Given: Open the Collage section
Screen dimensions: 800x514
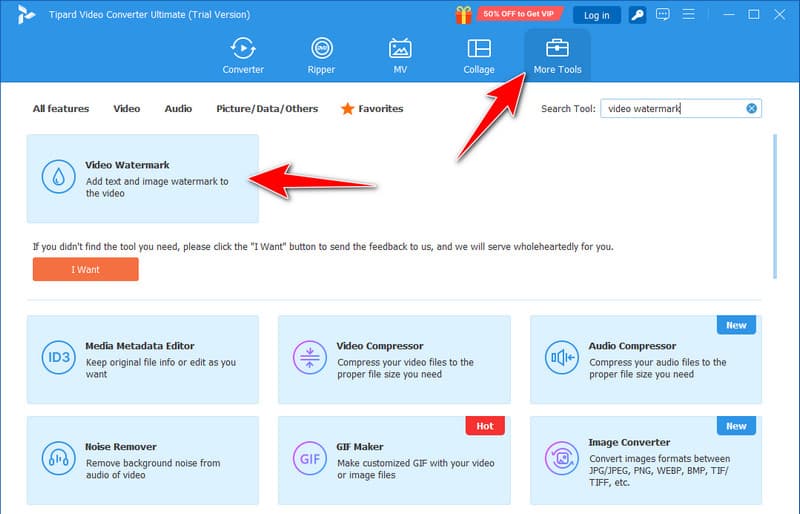Looking at the screenshot, I should (x=479, y=56).
